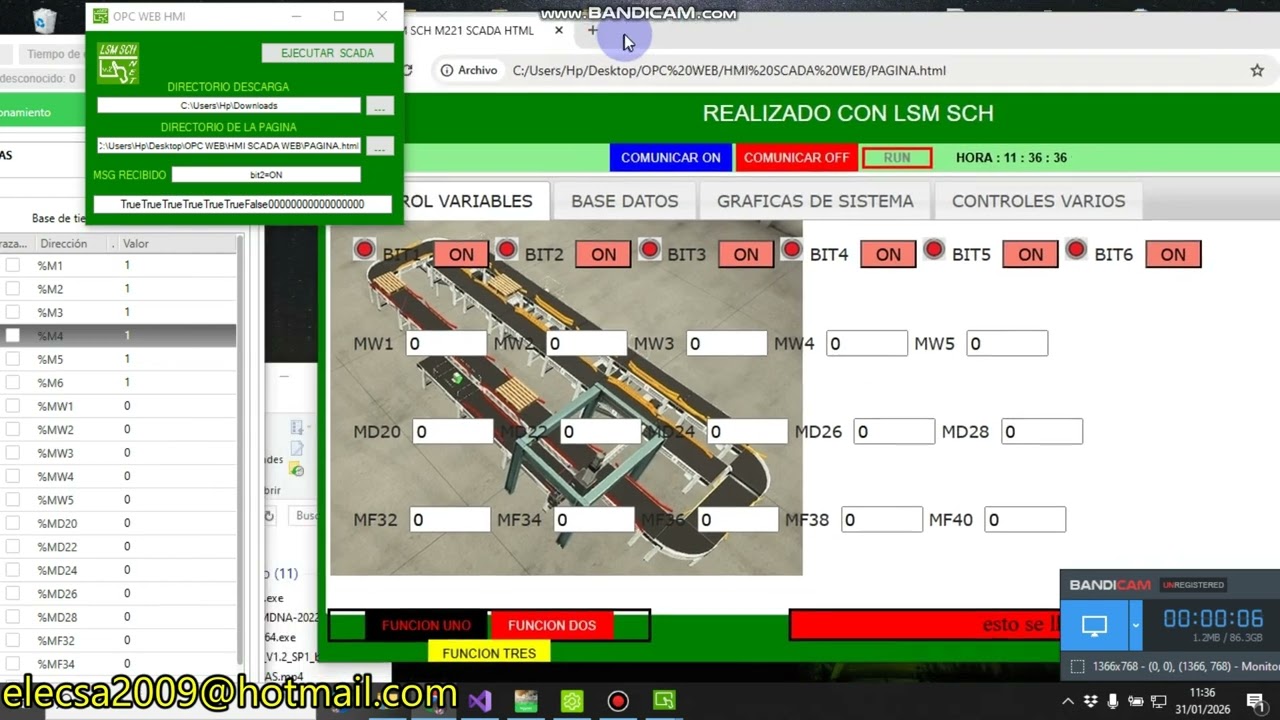The image size is (1280, 720).
Task: Click the browser reload icon
Action: (406, 71)
